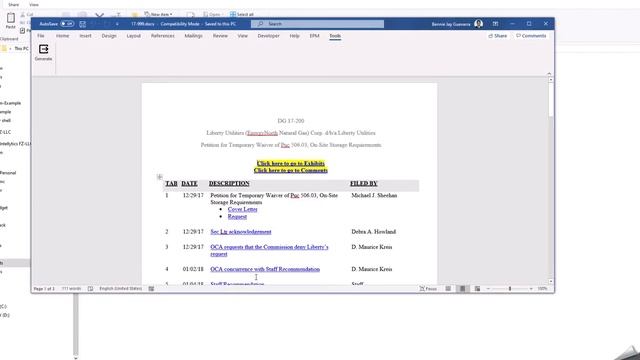Open the Design tab
The image size is (640, 360).
point(109,36)
